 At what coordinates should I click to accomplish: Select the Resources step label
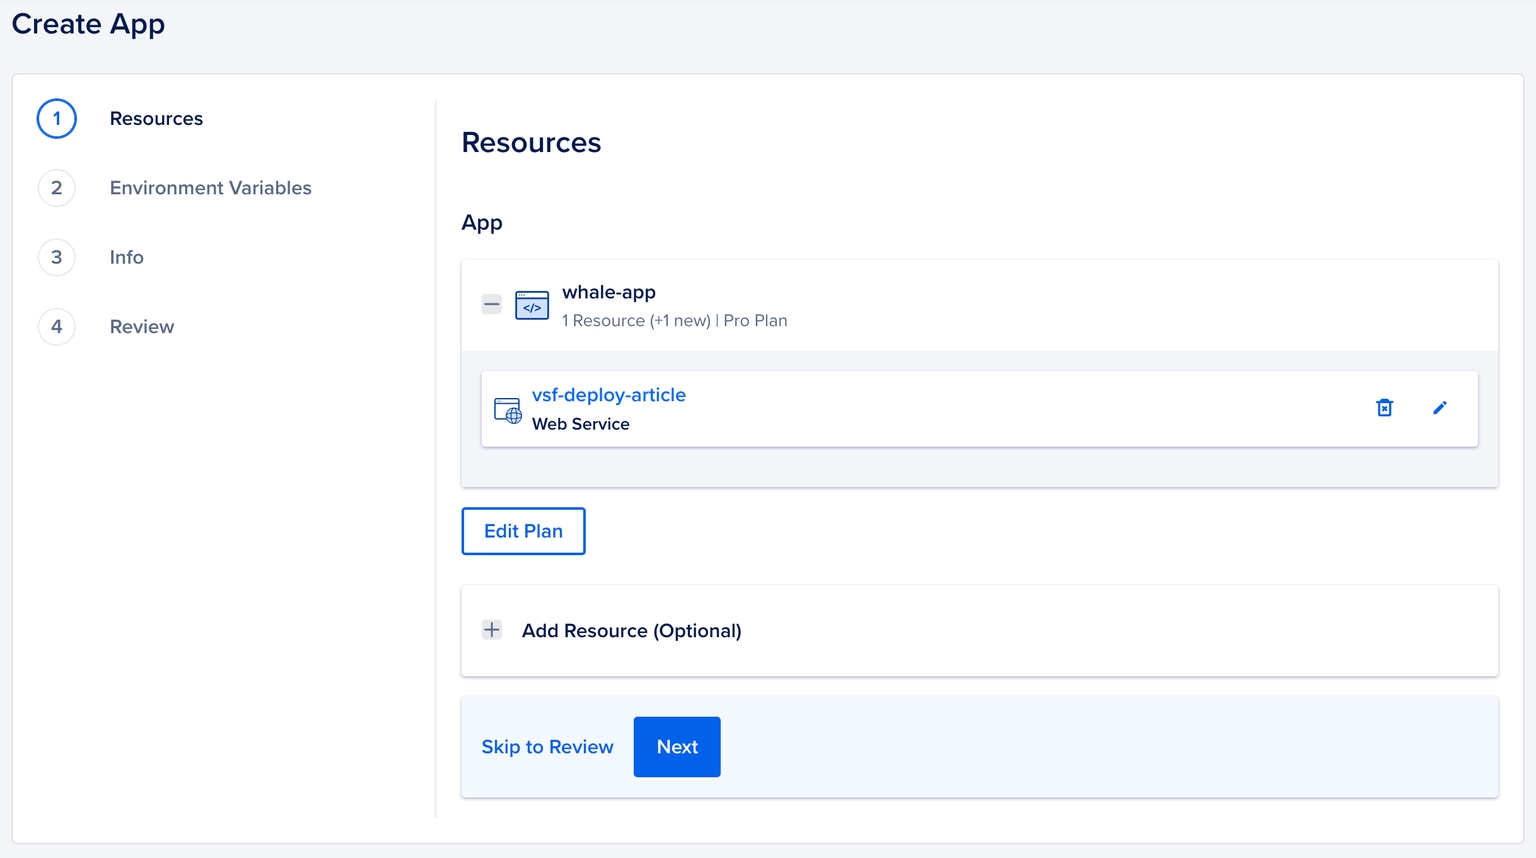pyautogui.click(x=156, y=119)
